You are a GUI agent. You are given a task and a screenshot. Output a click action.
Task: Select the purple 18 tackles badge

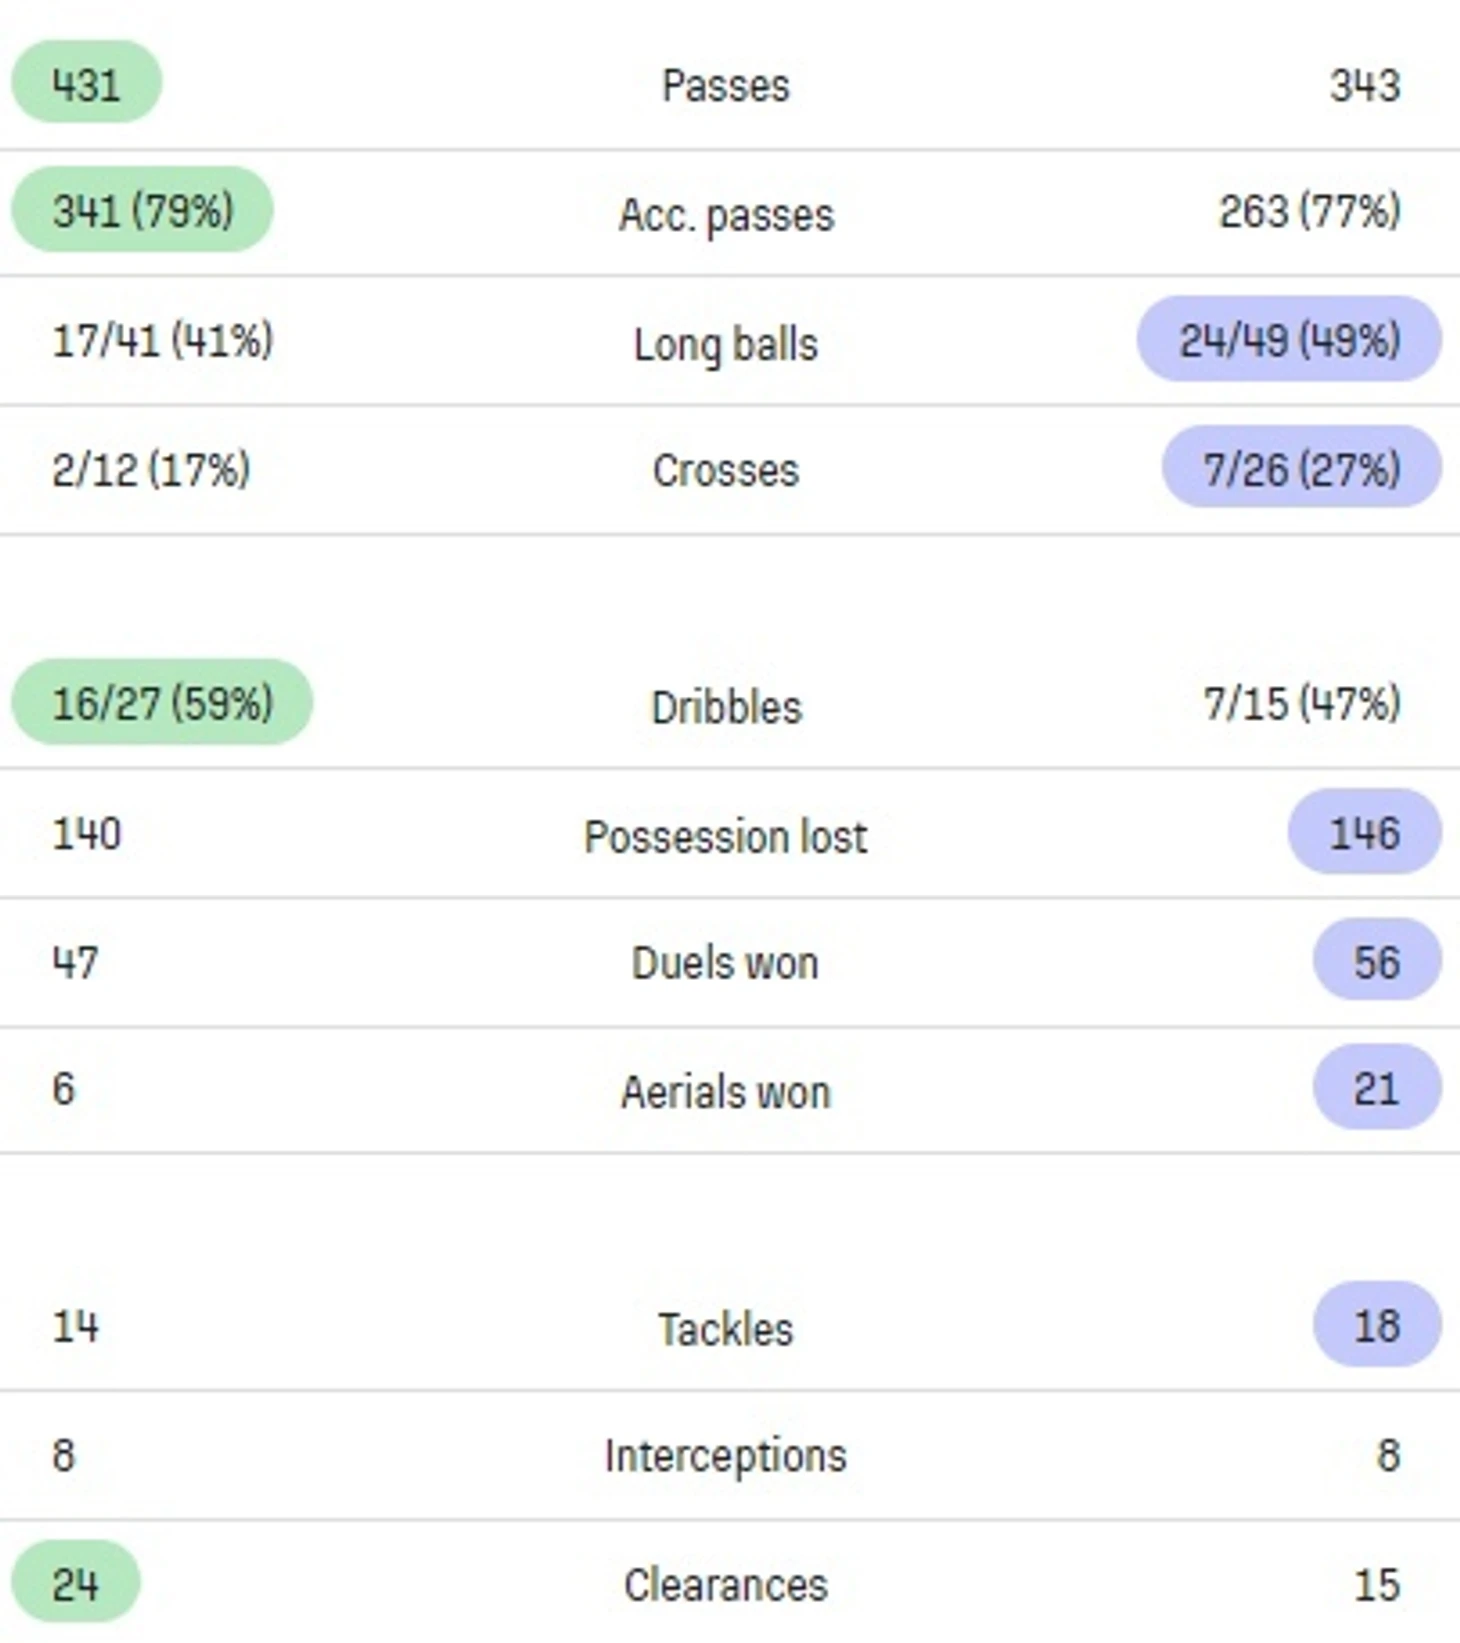pos(1376,1325)
